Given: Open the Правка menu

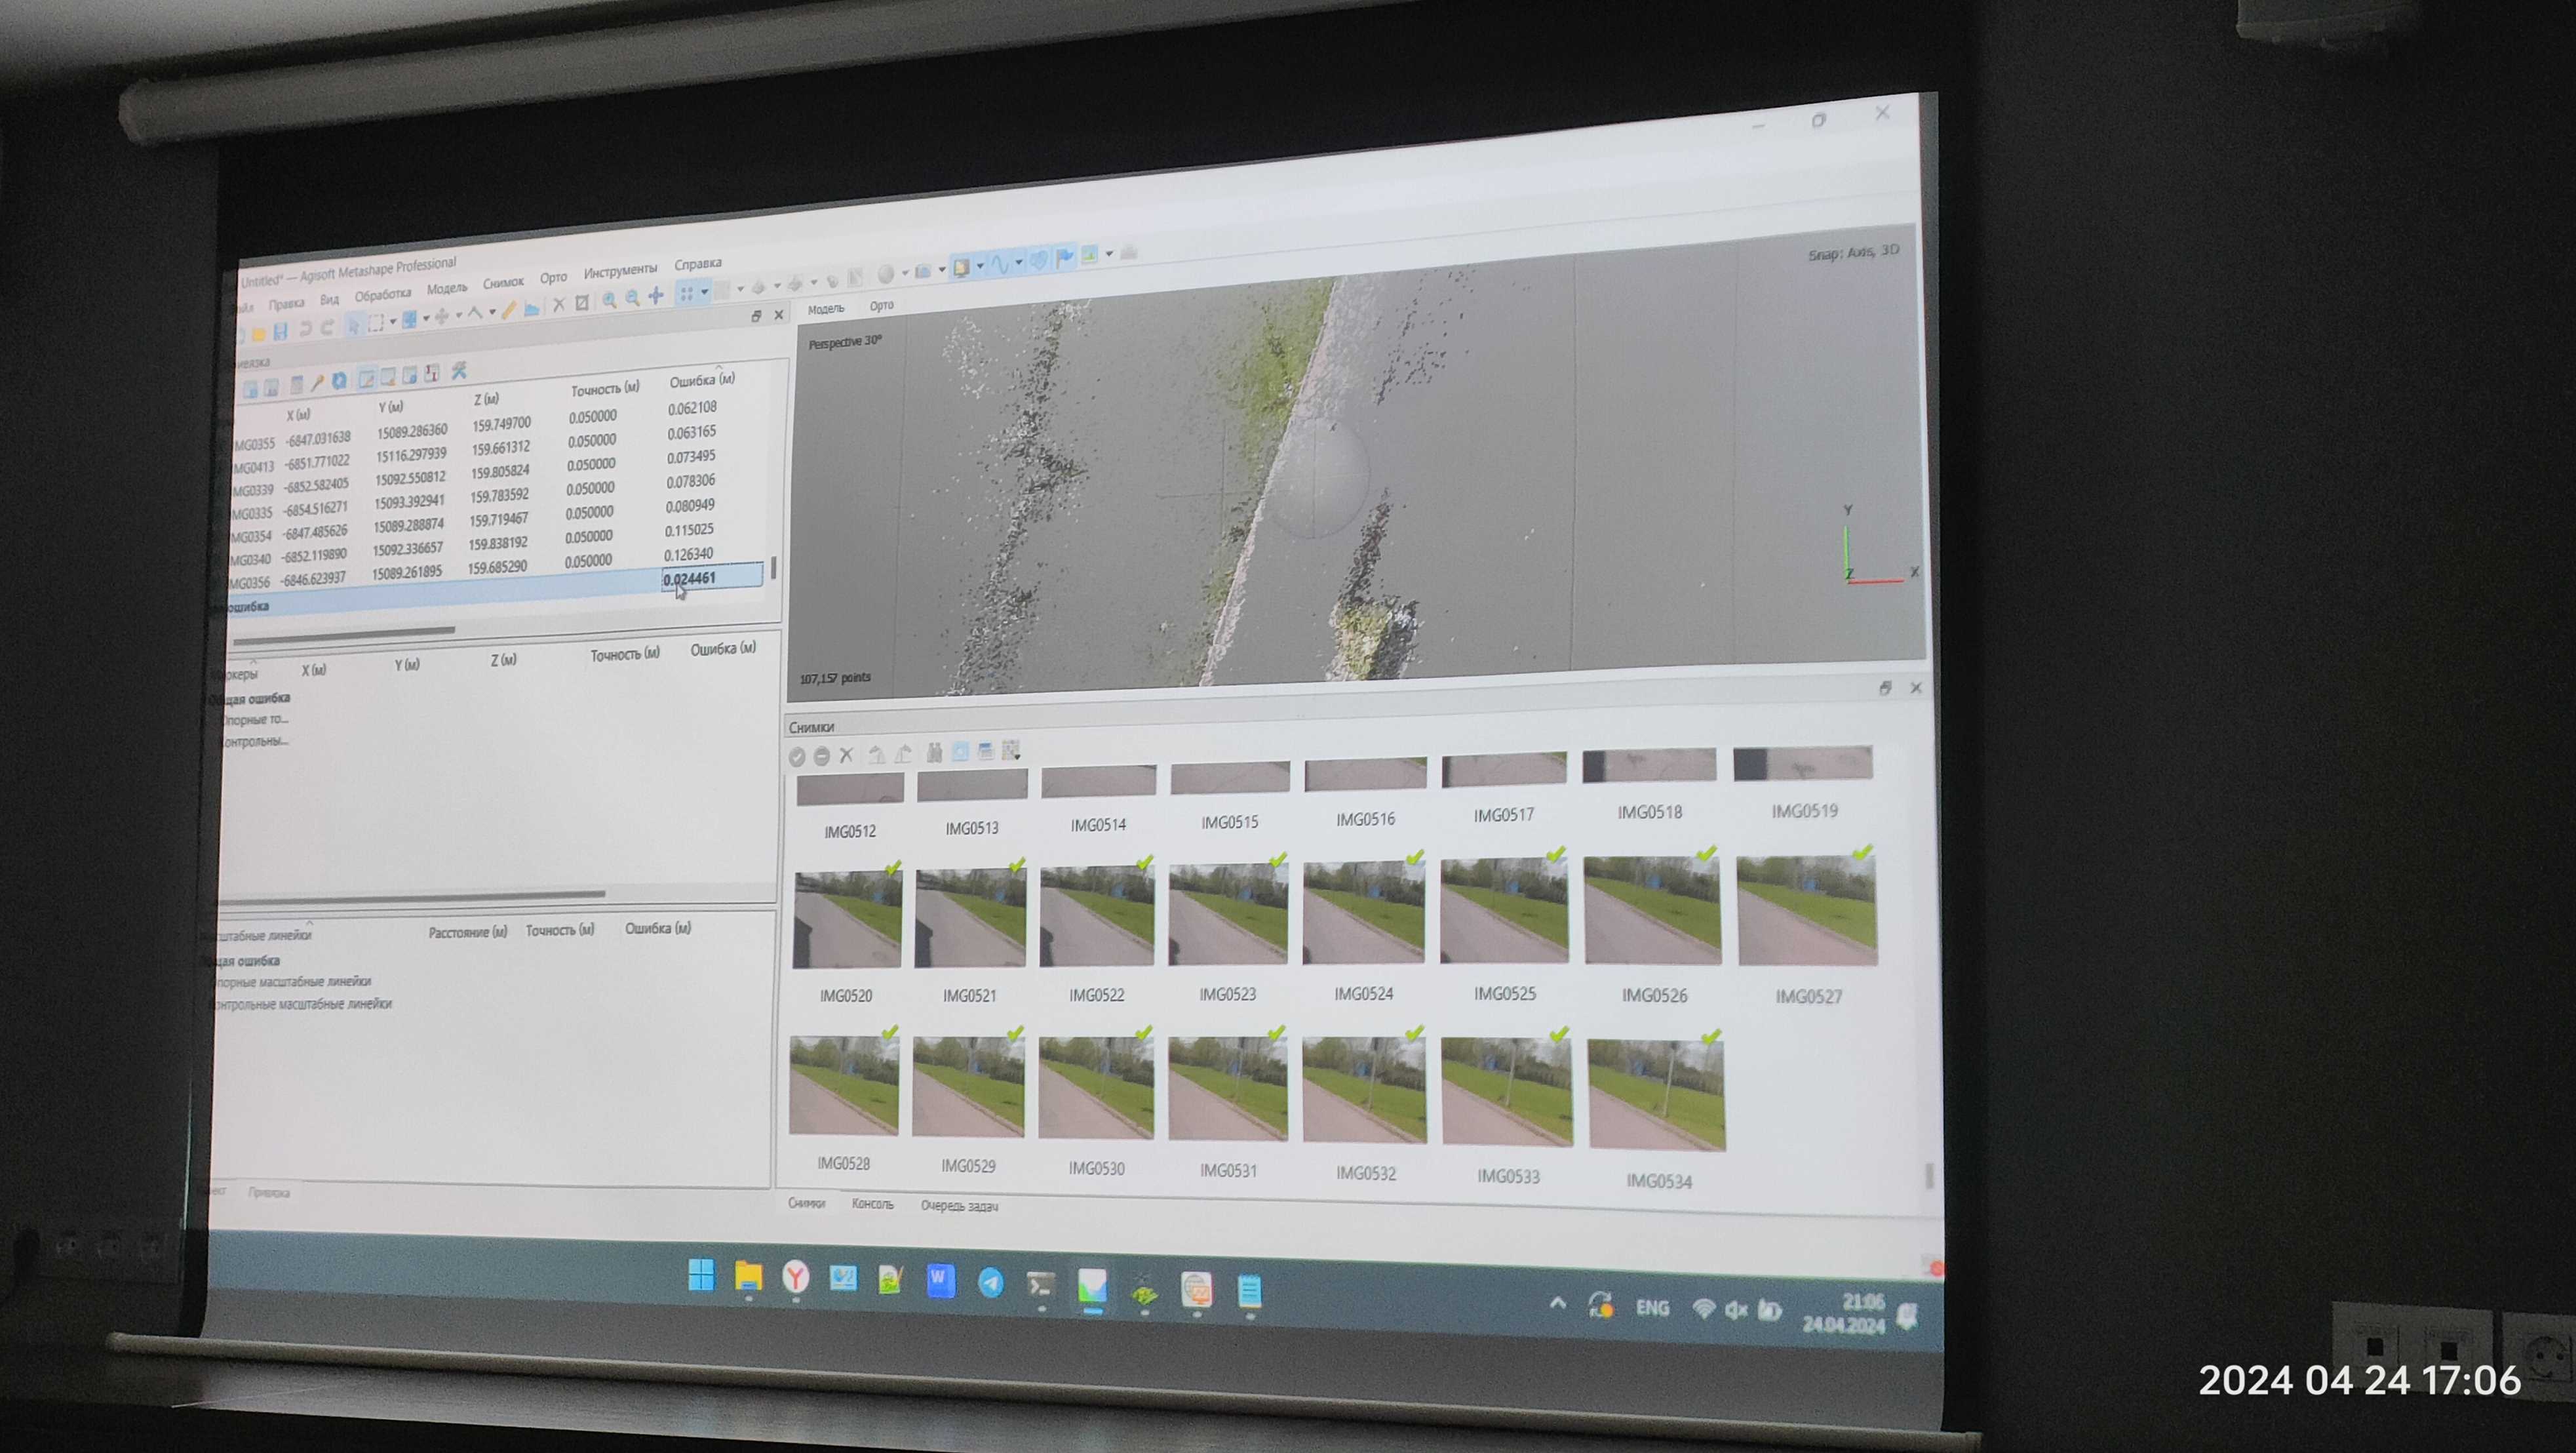Looking at the screenshot, I should pos(287,304).
